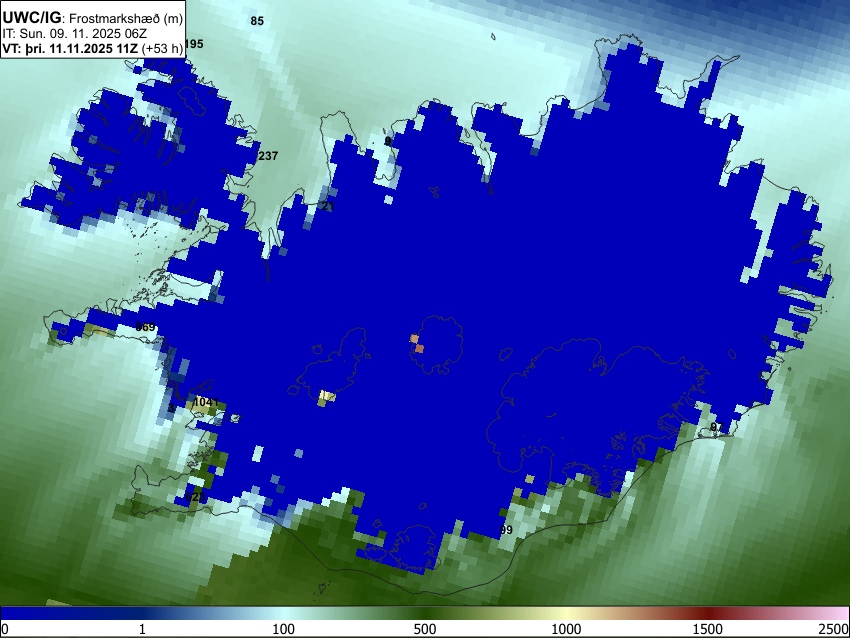This screenshot has height=638, width=850.
Task: Click the "85" value label on the map
Action: 257,21
